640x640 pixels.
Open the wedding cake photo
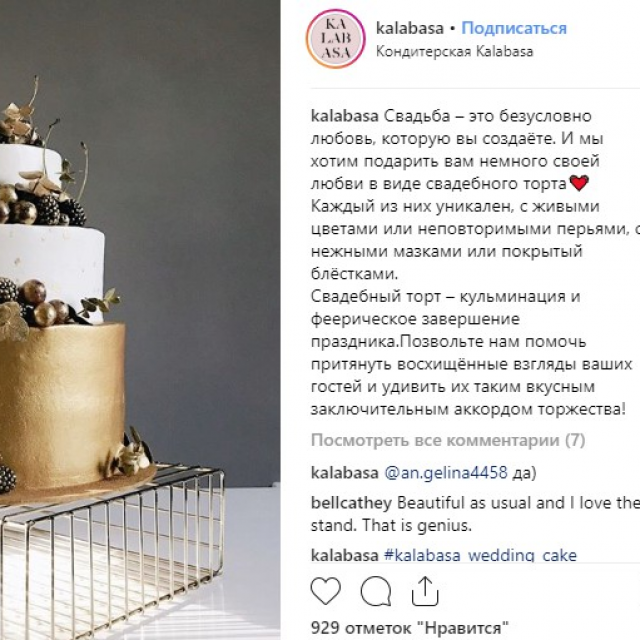(140, 320)
